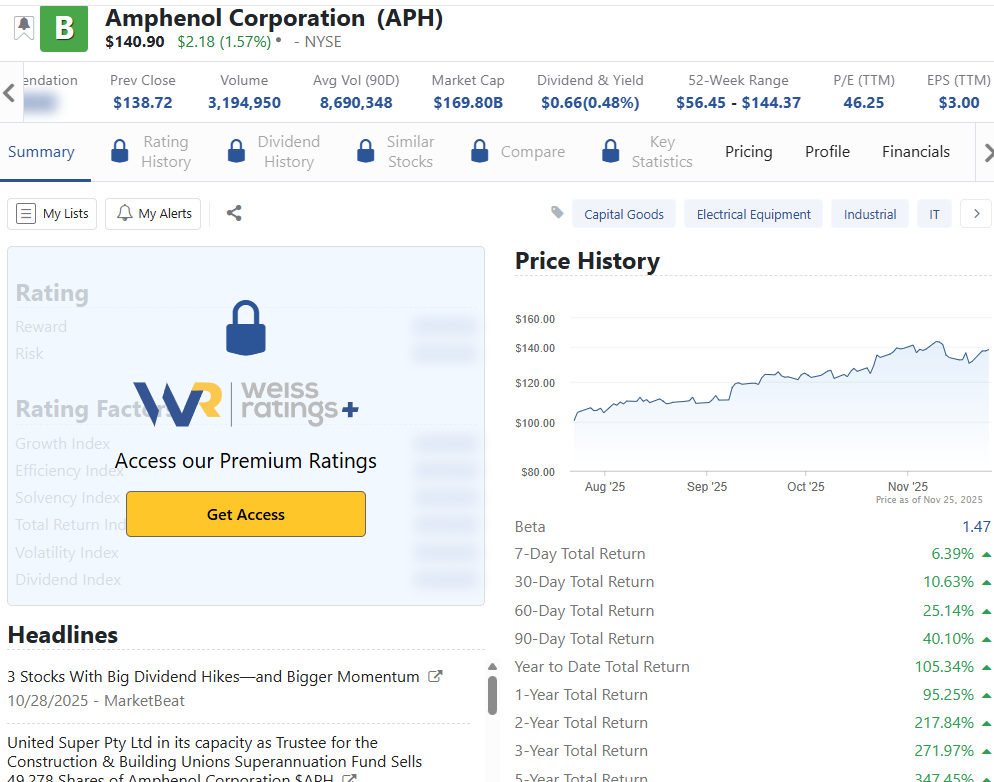
Task: Click the headlines panel scrollbar
Action: click(492, 695)
